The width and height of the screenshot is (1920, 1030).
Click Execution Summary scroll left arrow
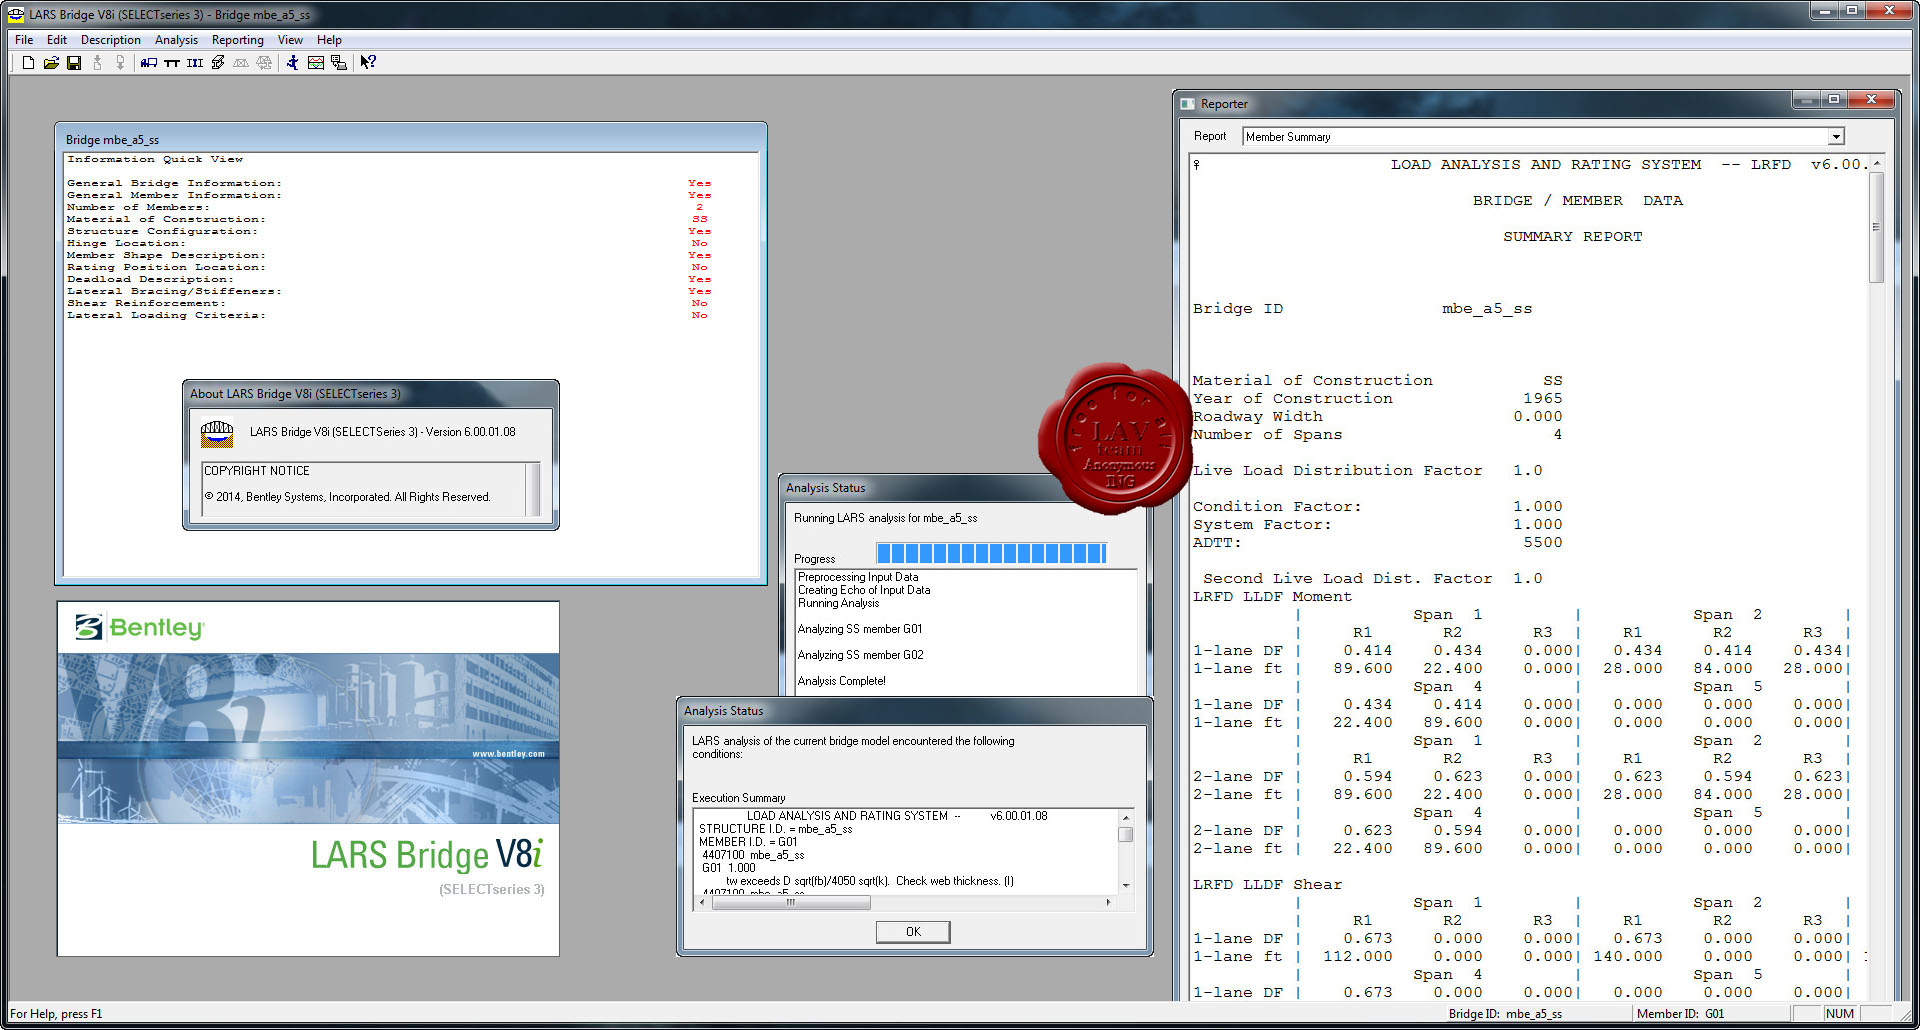(x=702, y=902)
